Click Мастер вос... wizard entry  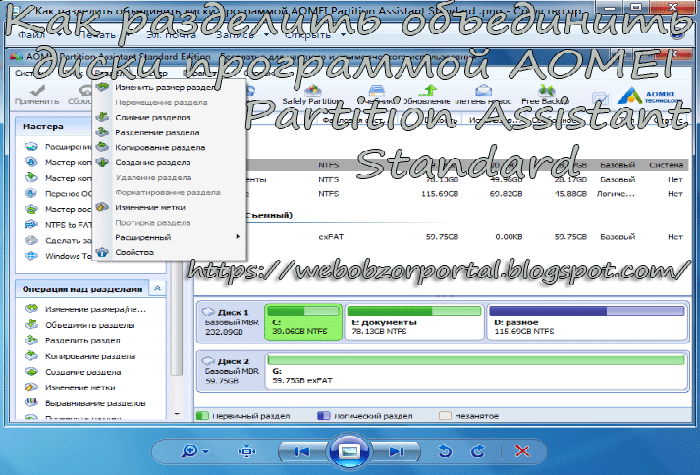pyautogui.click(x=67, y=209)
